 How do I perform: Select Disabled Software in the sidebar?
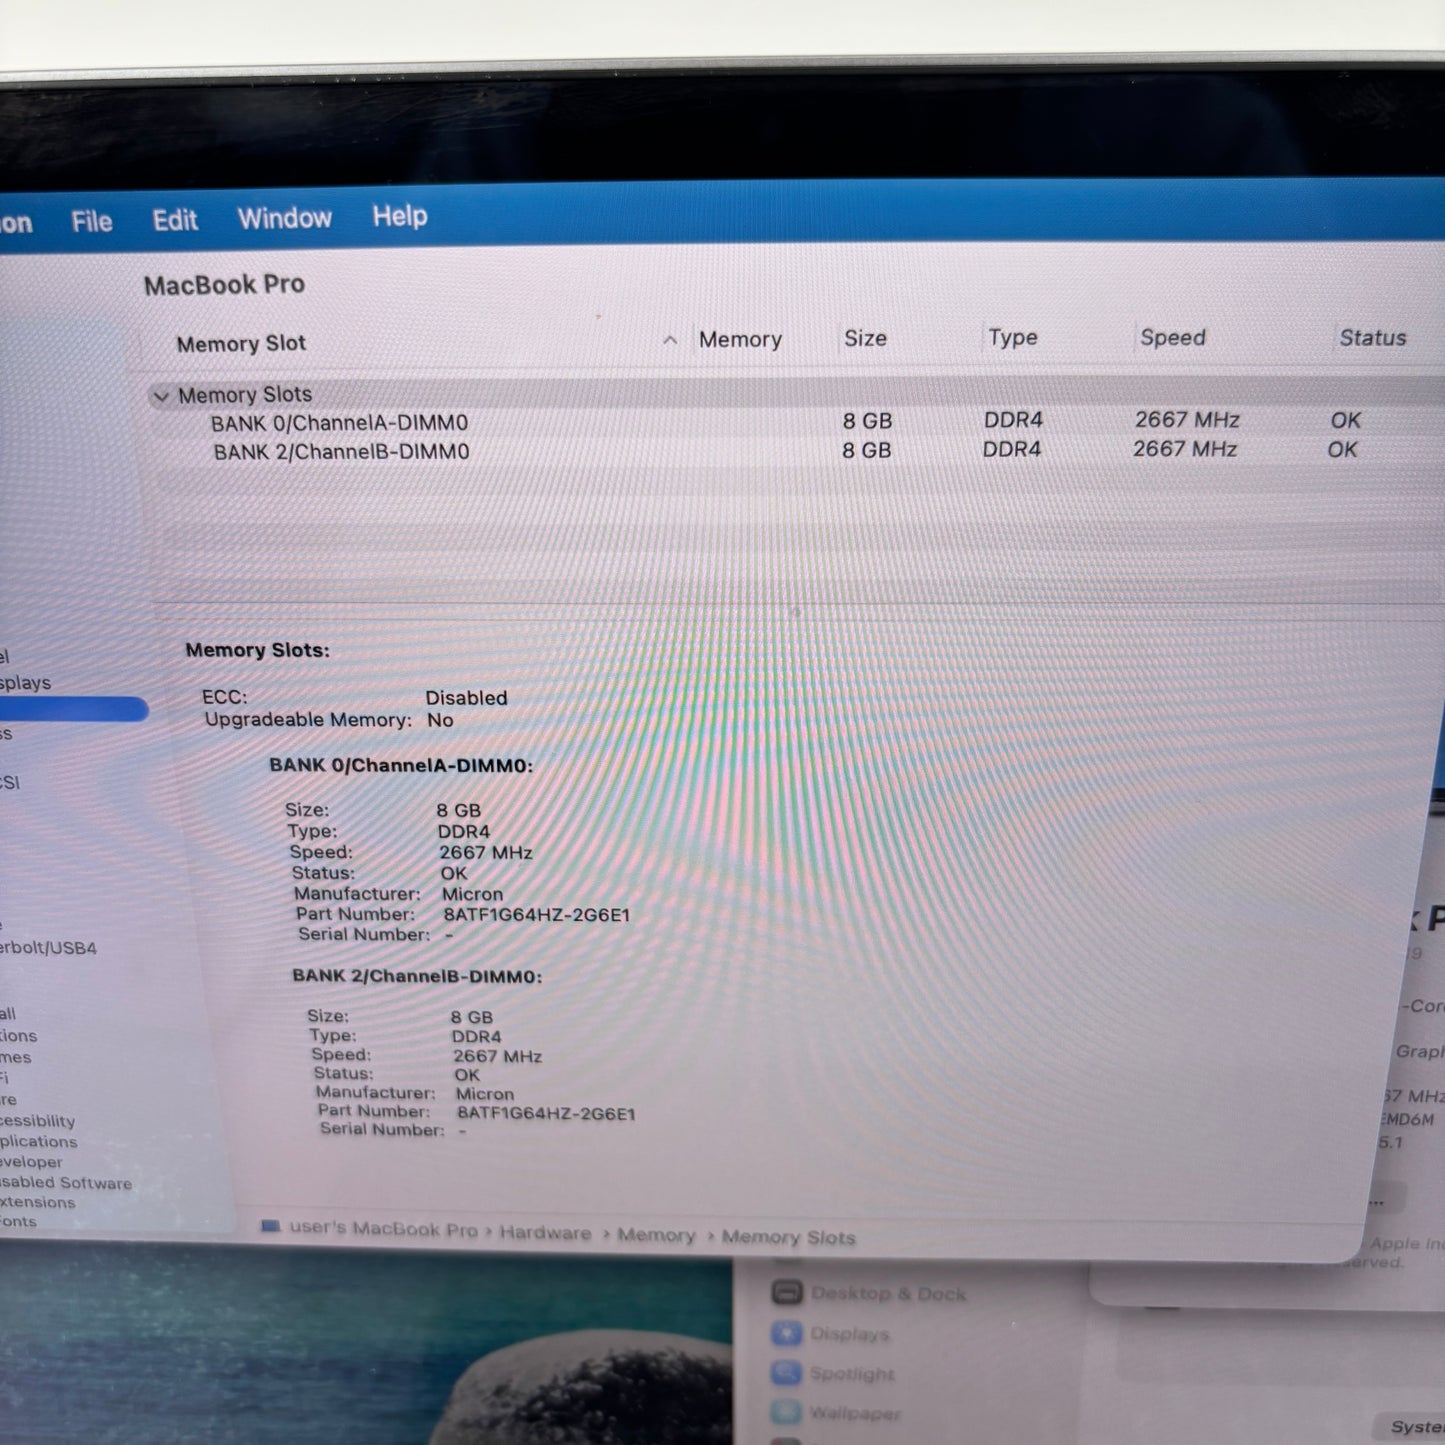pyautogui.click(x=66, y=1183)
